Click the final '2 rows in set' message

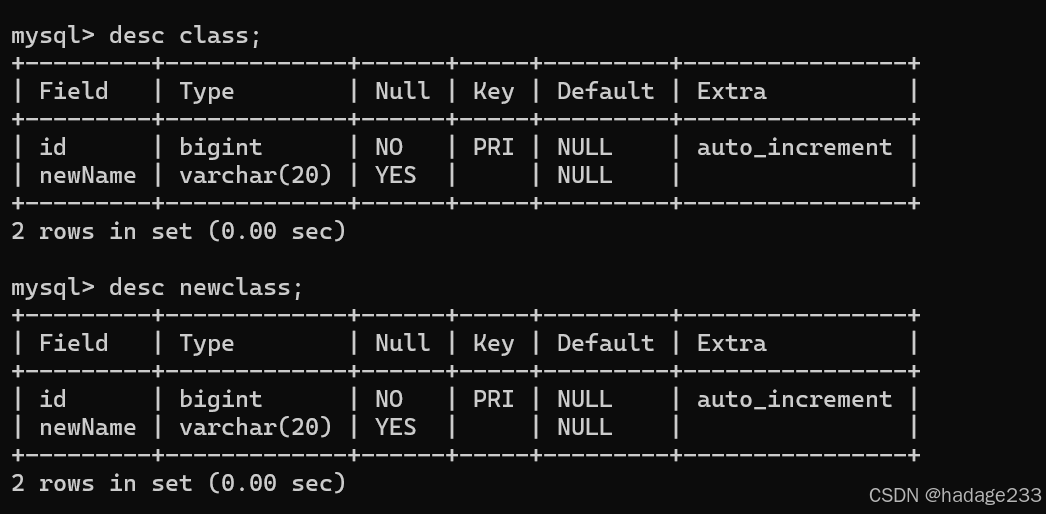point(179,483)
